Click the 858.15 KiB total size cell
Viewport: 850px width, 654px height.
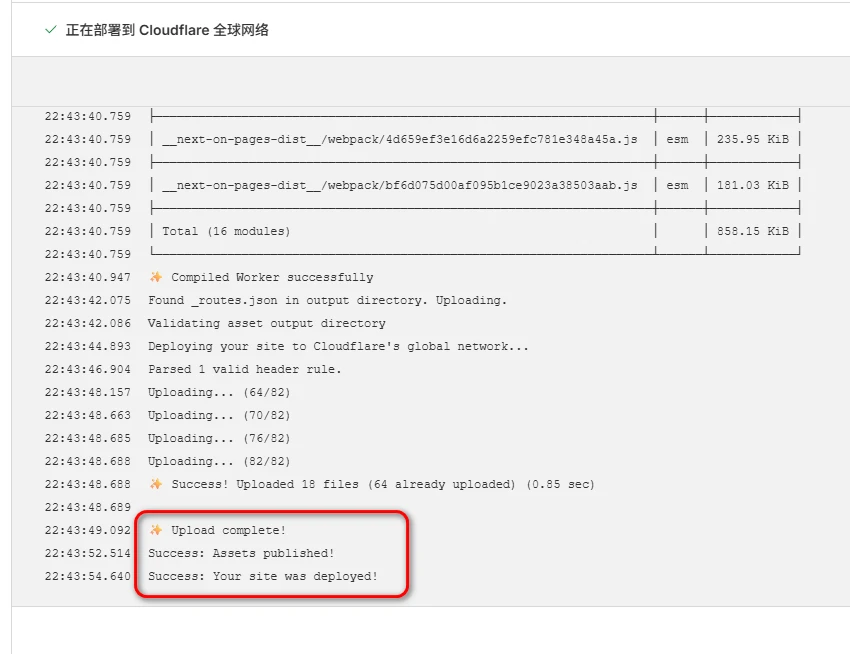(x=752, y=231)
